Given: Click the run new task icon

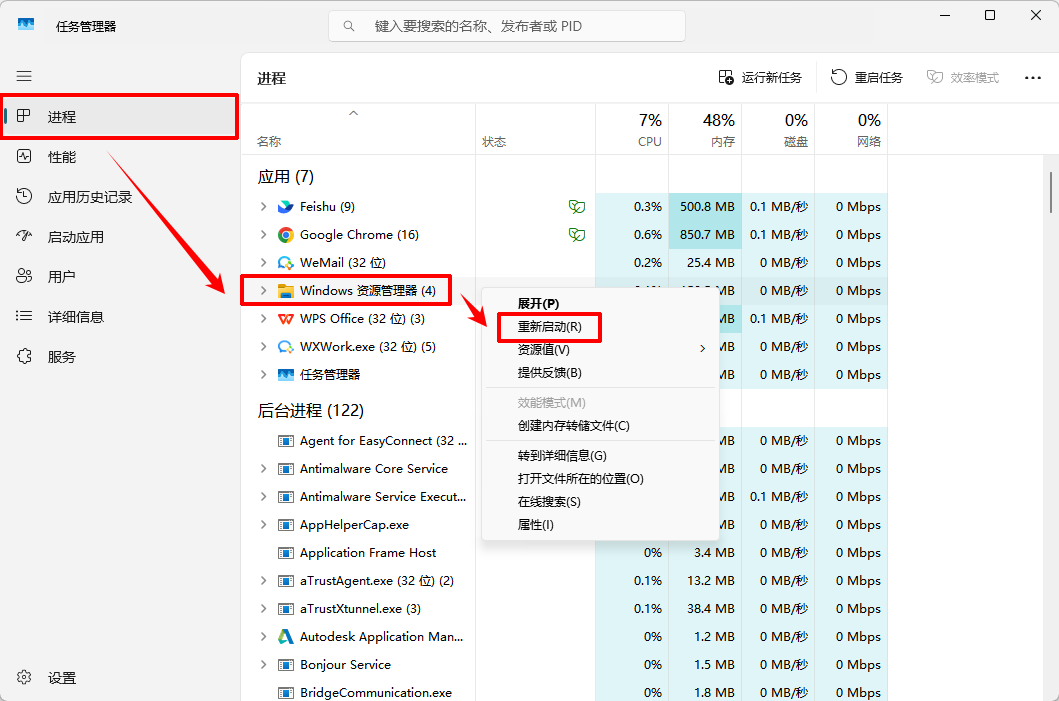Looking at the screenshot, I should click(726, 78).
